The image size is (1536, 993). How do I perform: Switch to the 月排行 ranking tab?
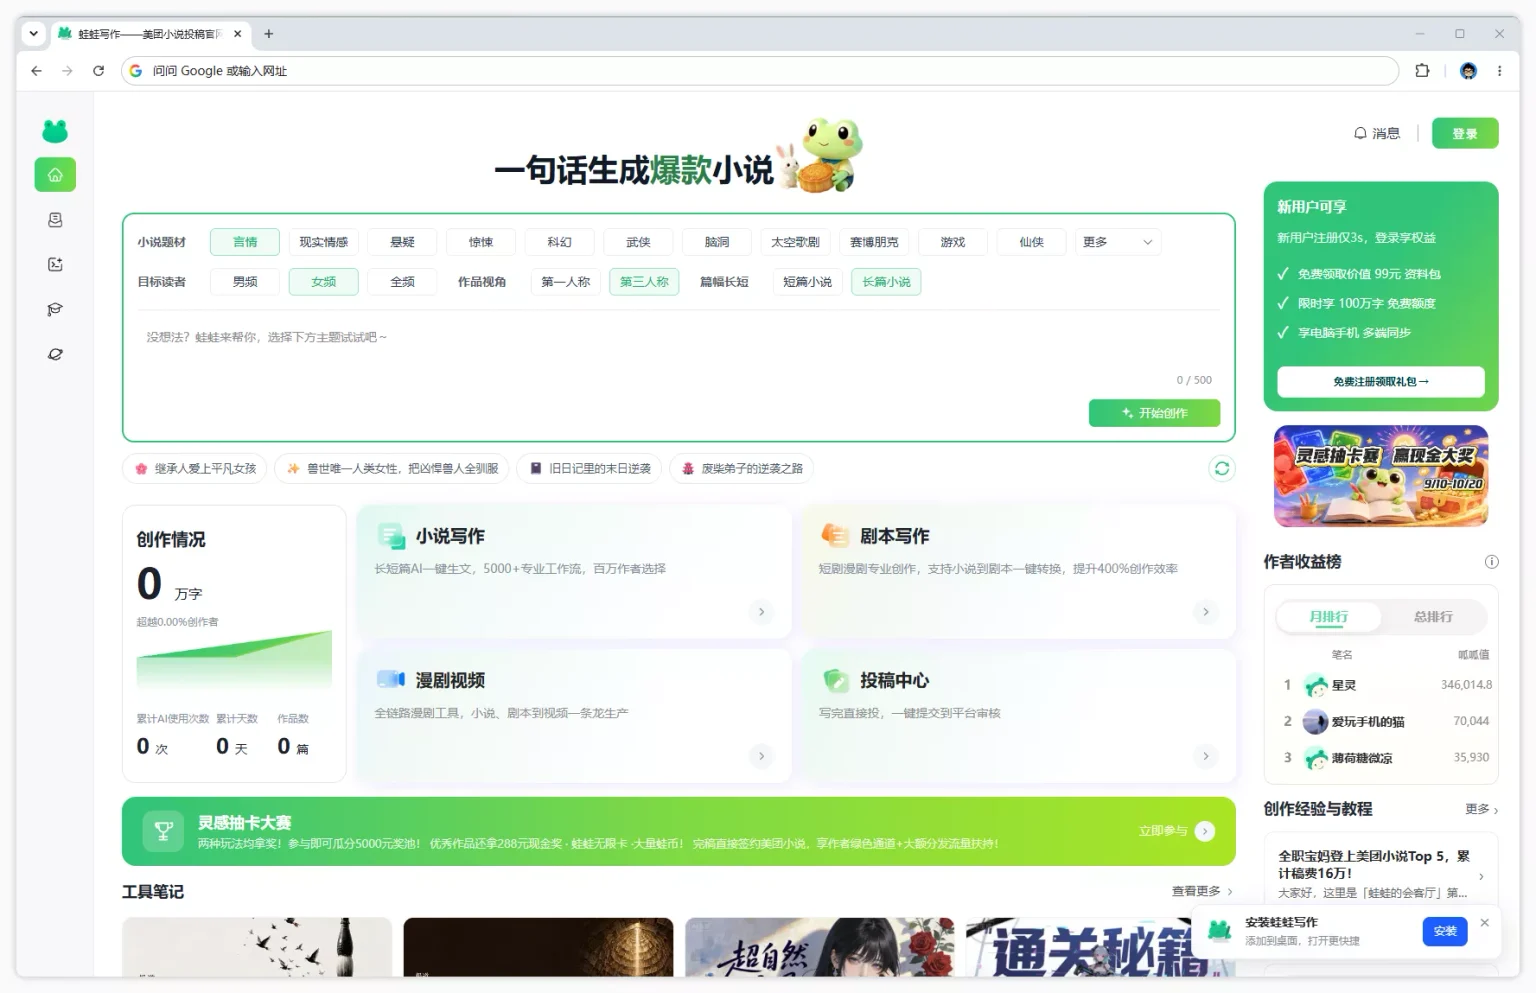click(x=1329, y=617)
